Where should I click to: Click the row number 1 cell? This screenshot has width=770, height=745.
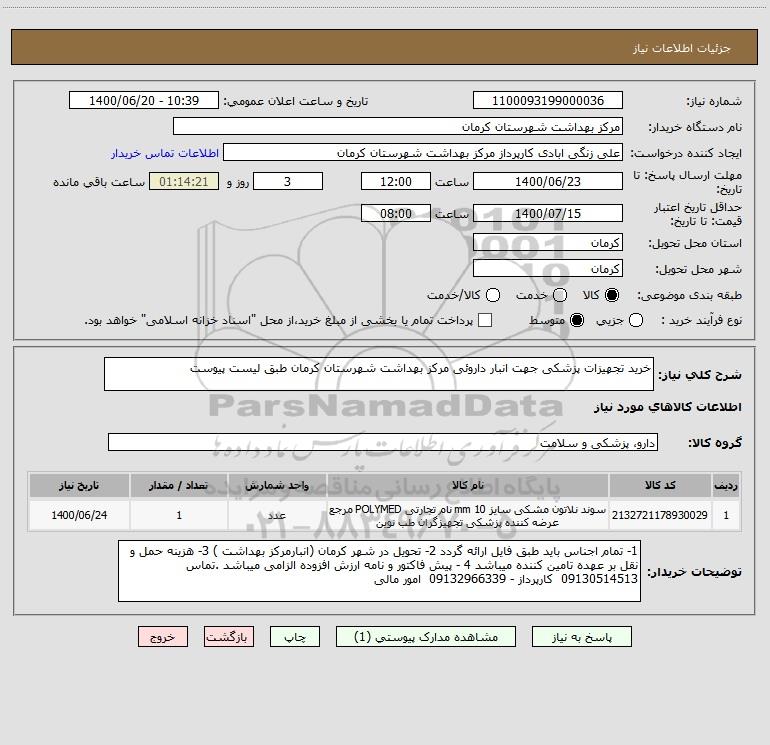726,515
